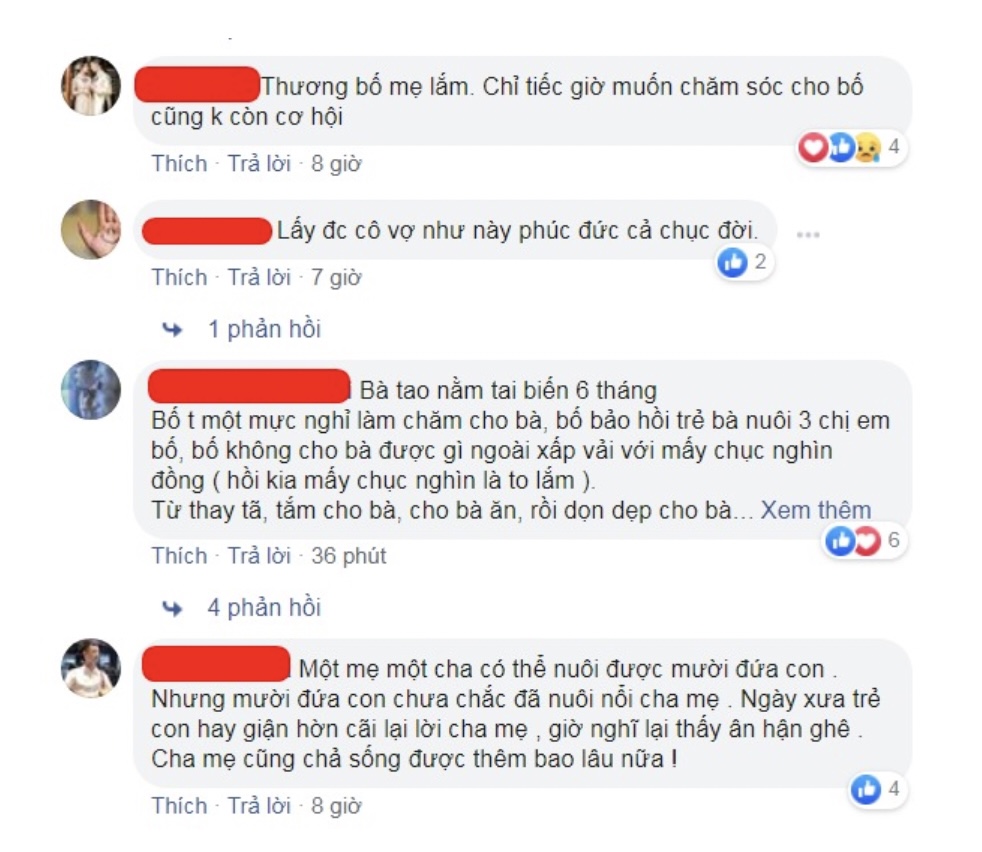Screen dimensions: 982x852
Task: Click 'Trả lời' under the last comment
Action: pyautogui.click(x=259, y=806)
